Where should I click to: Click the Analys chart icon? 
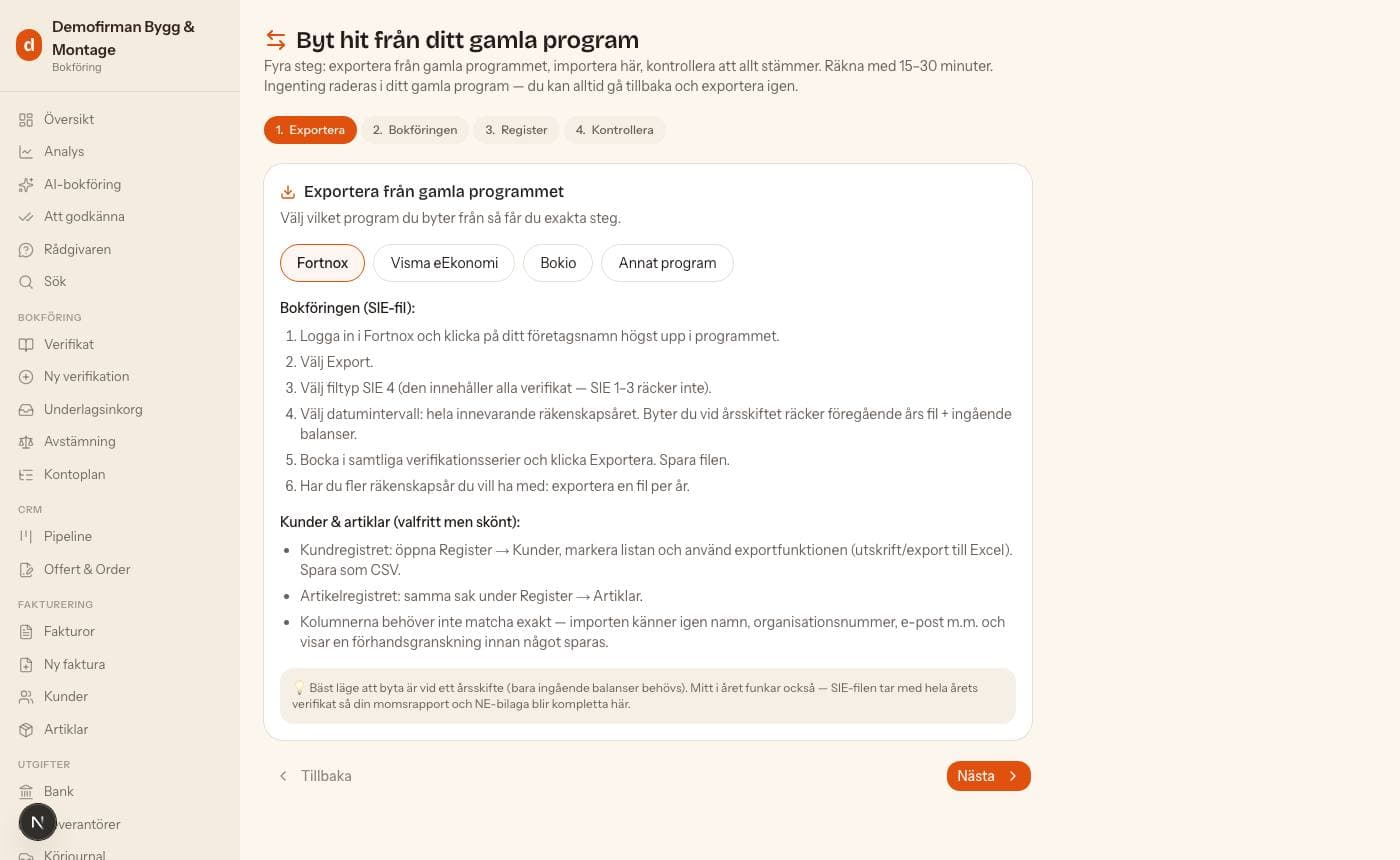[26, 152]
